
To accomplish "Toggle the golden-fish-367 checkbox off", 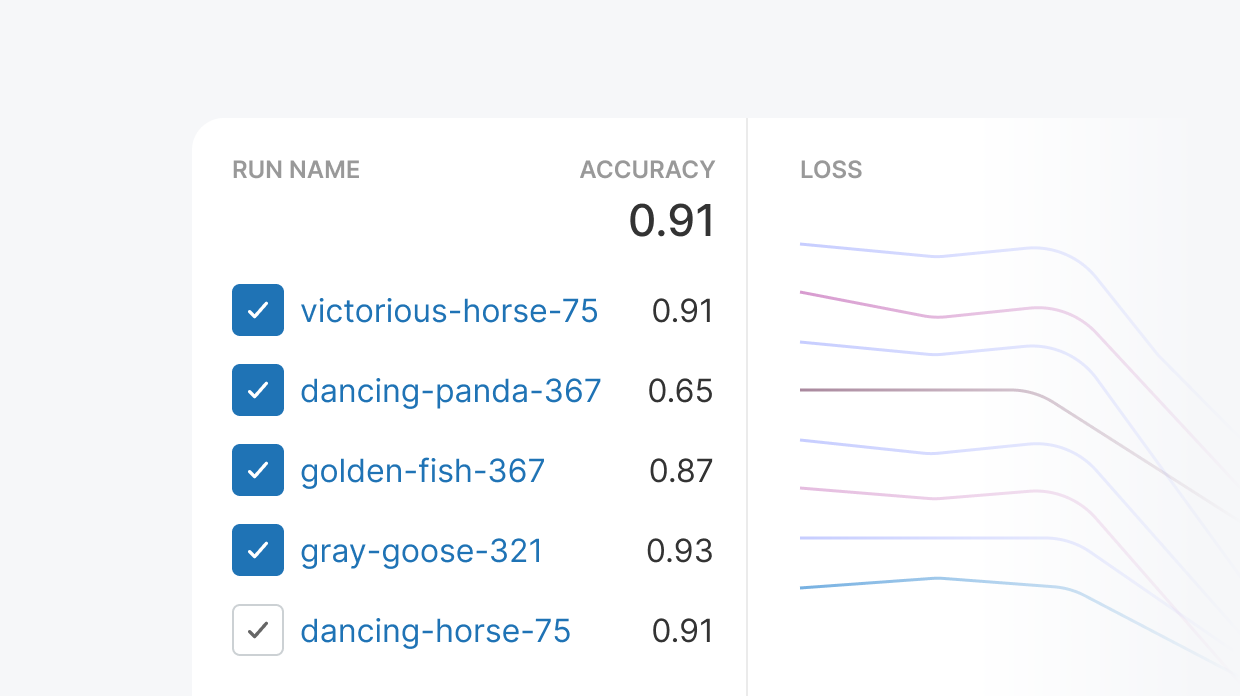I will click(258, 470).
